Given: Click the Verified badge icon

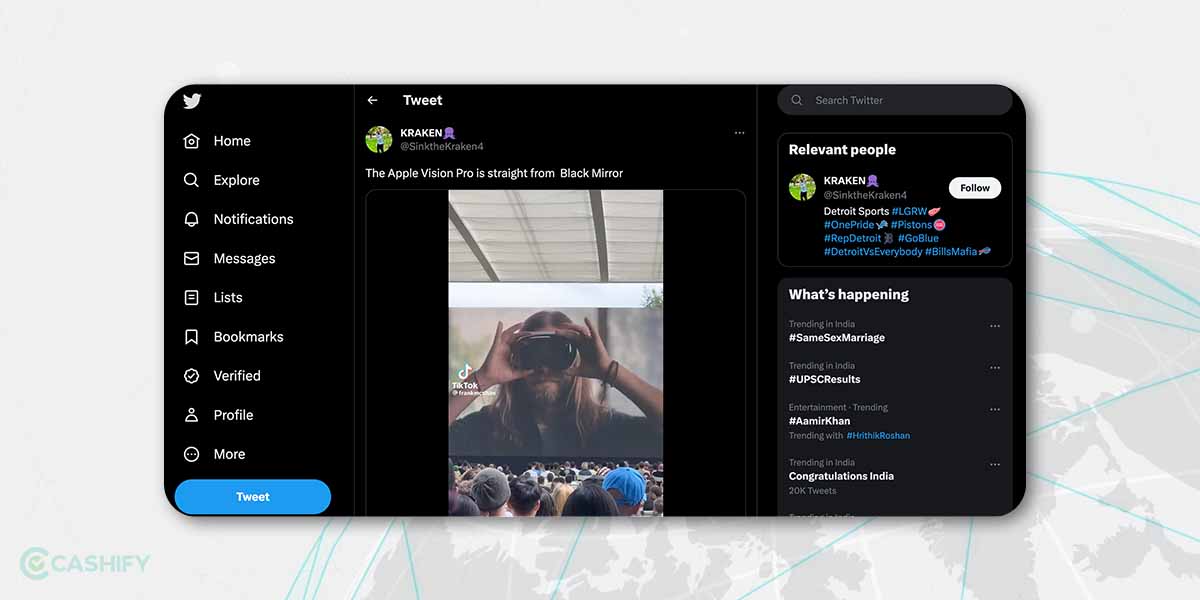Looking at the screenshot, I should point(192,376).
